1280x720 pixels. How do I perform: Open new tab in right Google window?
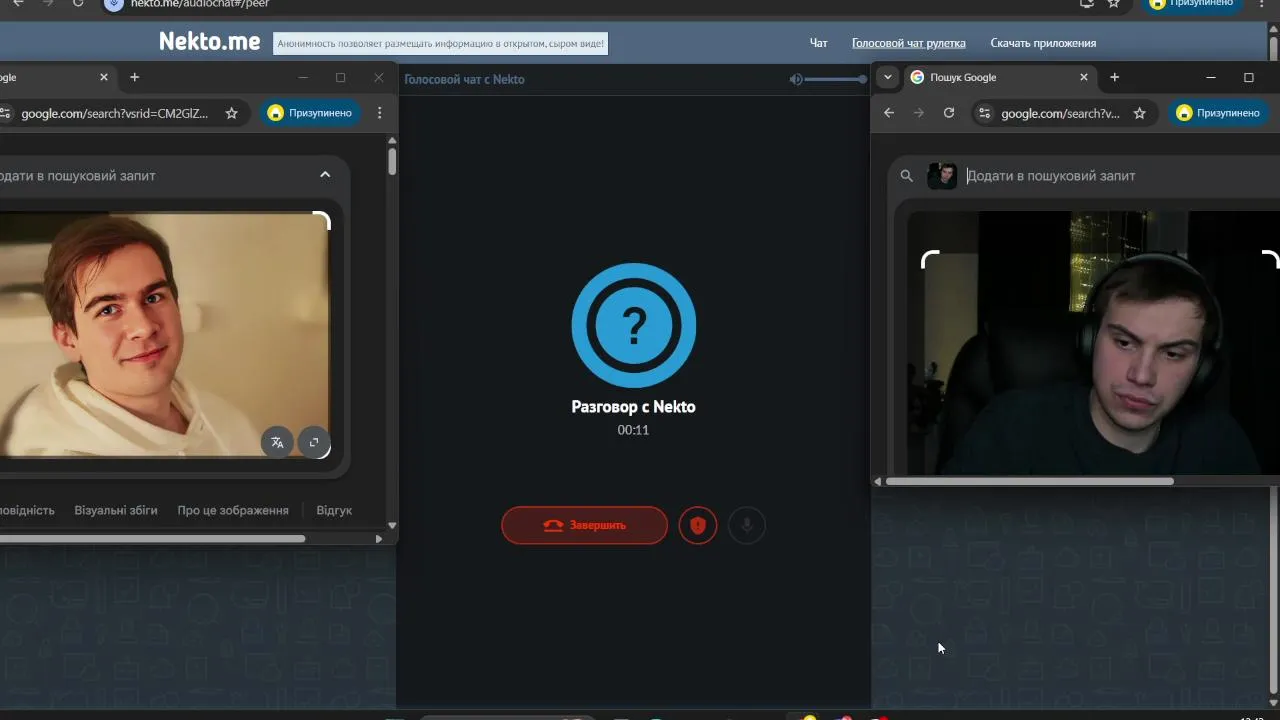pyautogui.click(x=1114, y=77)
